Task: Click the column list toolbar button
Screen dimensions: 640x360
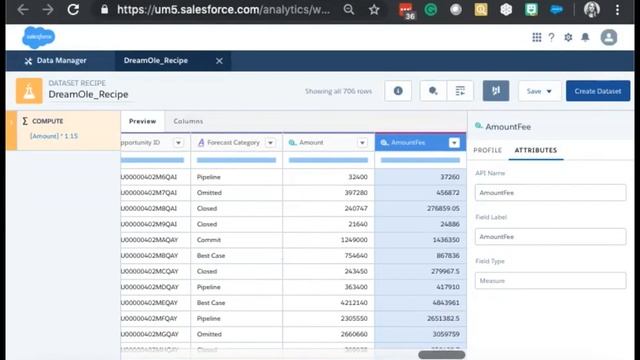Action: click(x=460, y=91)
